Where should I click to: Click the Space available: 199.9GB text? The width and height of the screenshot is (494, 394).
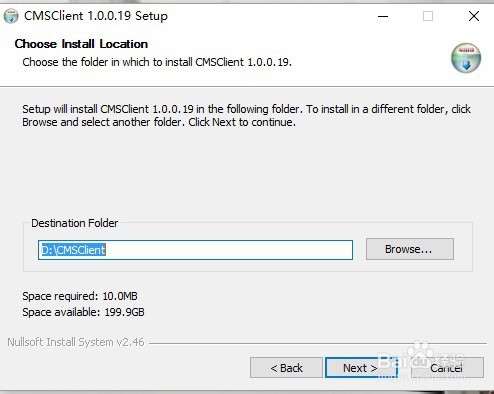point(83,312)
